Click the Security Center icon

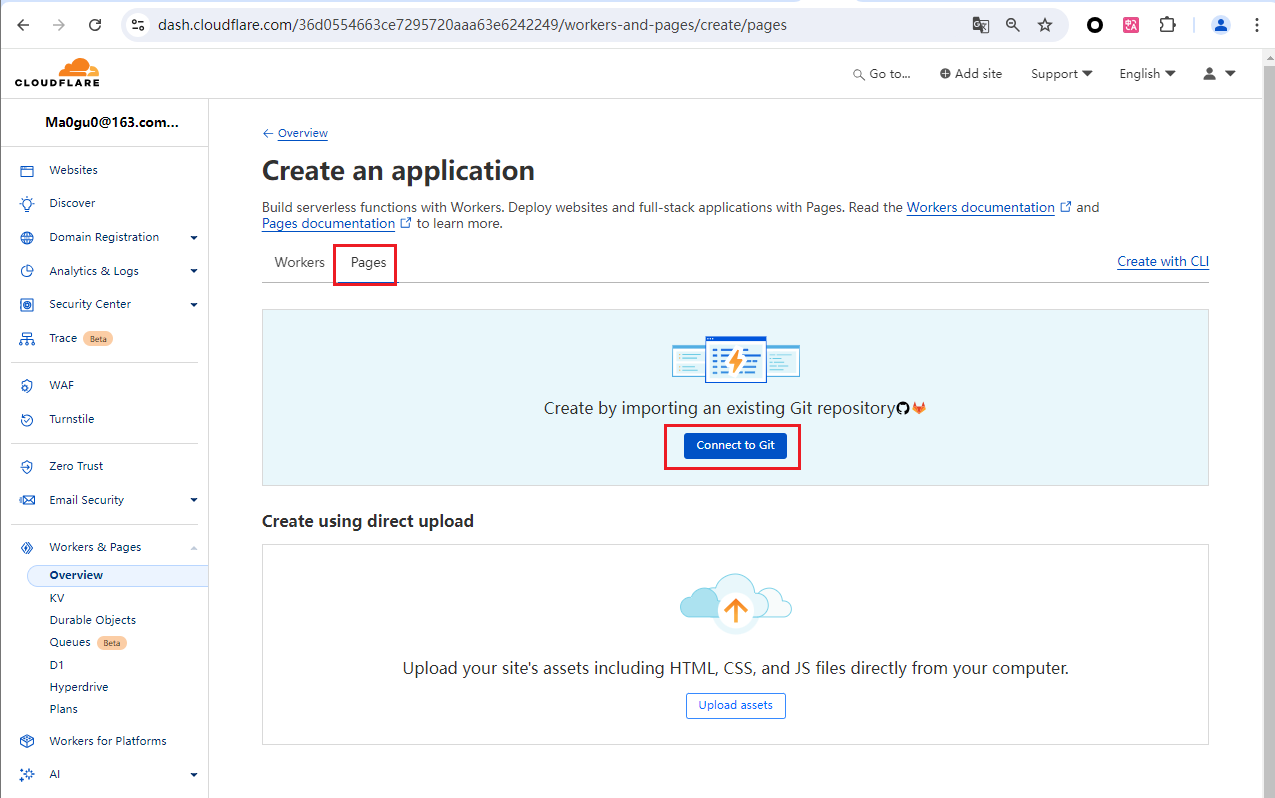point(27,305)
